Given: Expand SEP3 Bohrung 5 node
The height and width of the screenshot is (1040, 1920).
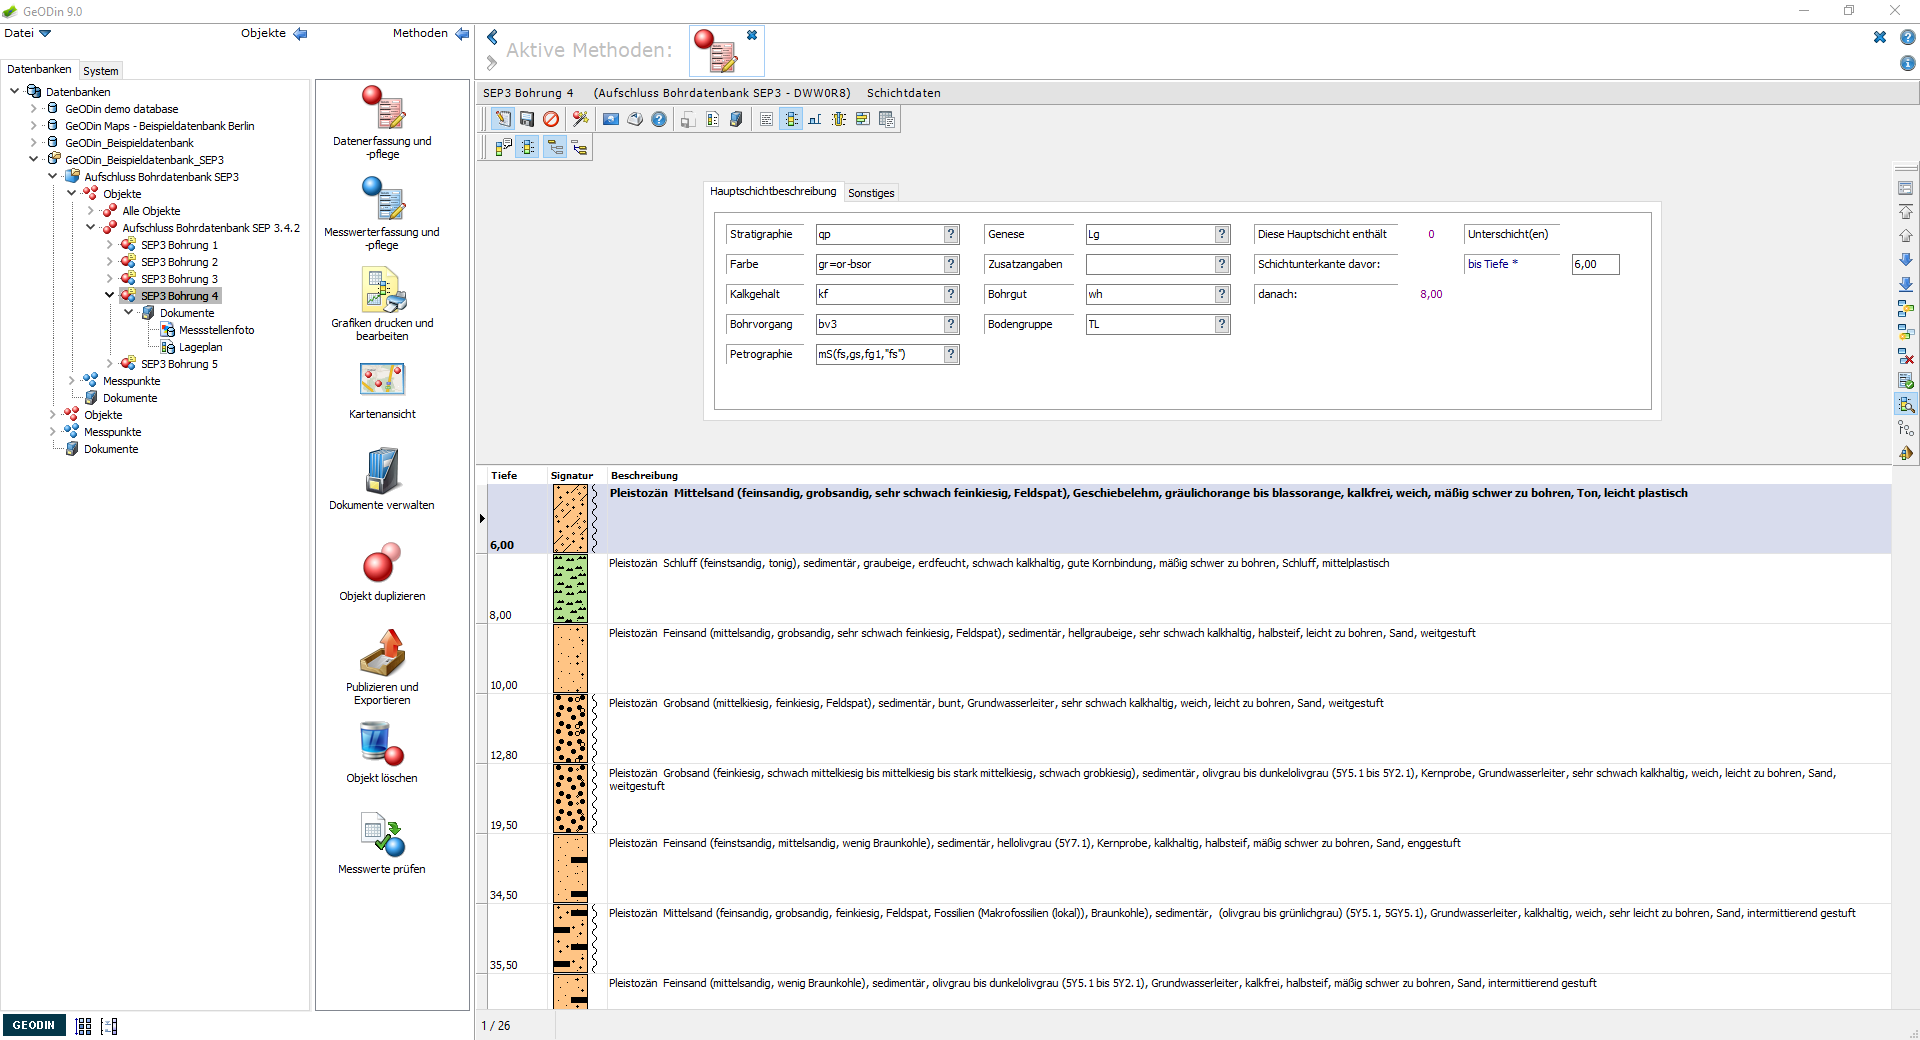Looking at the screenshot, I should point(110,363).
